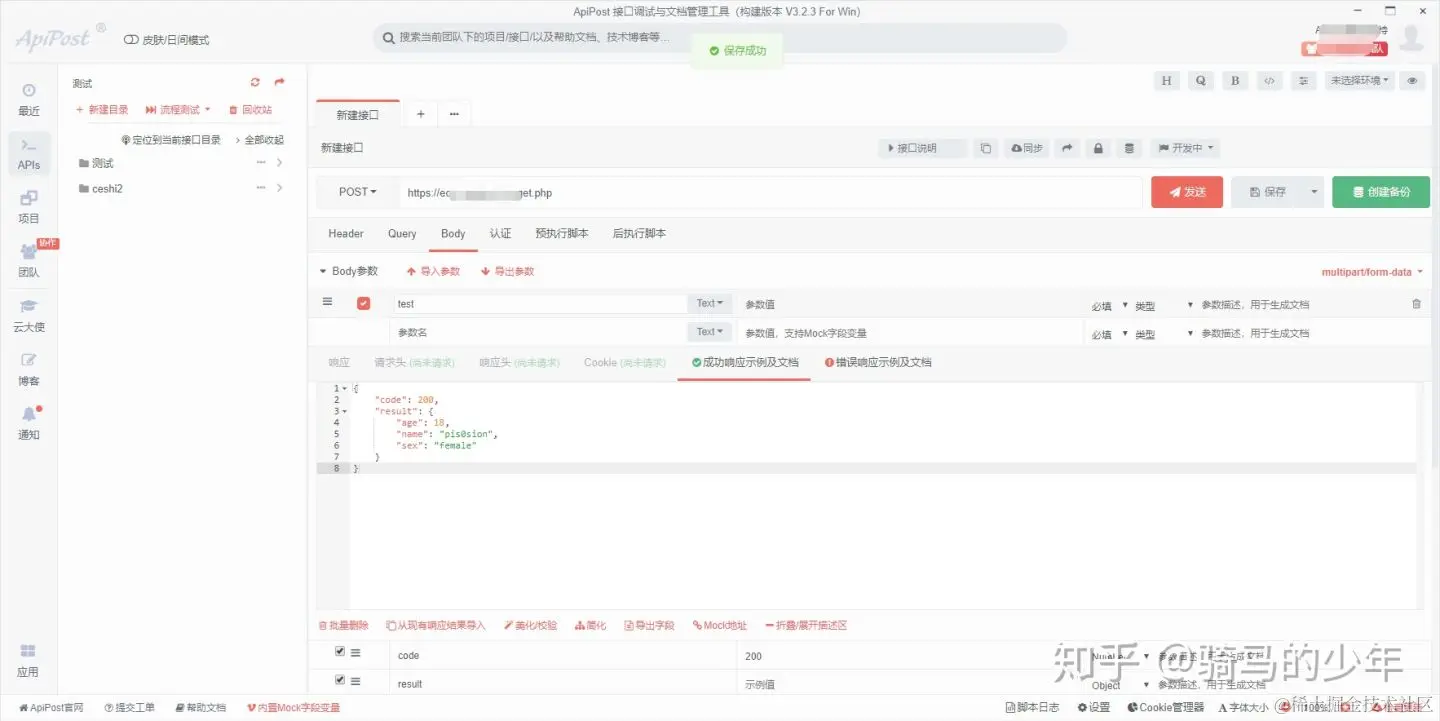
Task: Click the top search bar field
Action: click(x=720, y=38)
